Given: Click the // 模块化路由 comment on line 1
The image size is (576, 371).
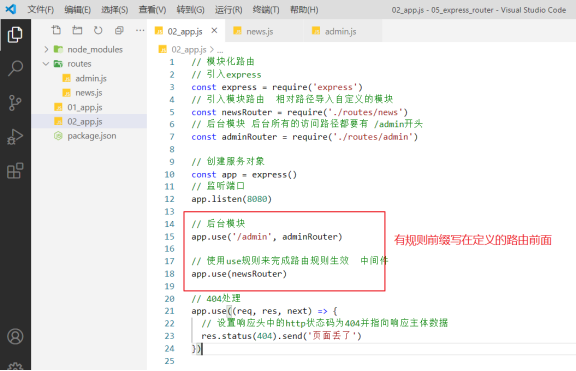Looking at the screenshot, I should (x=223, y=61).
